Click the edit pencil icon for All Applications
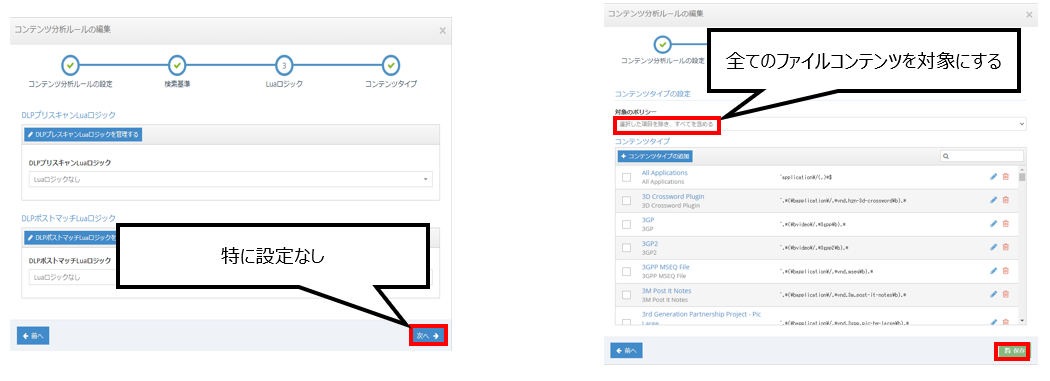1050x381 pixels. pyautogui.click(x=994, y=177)
